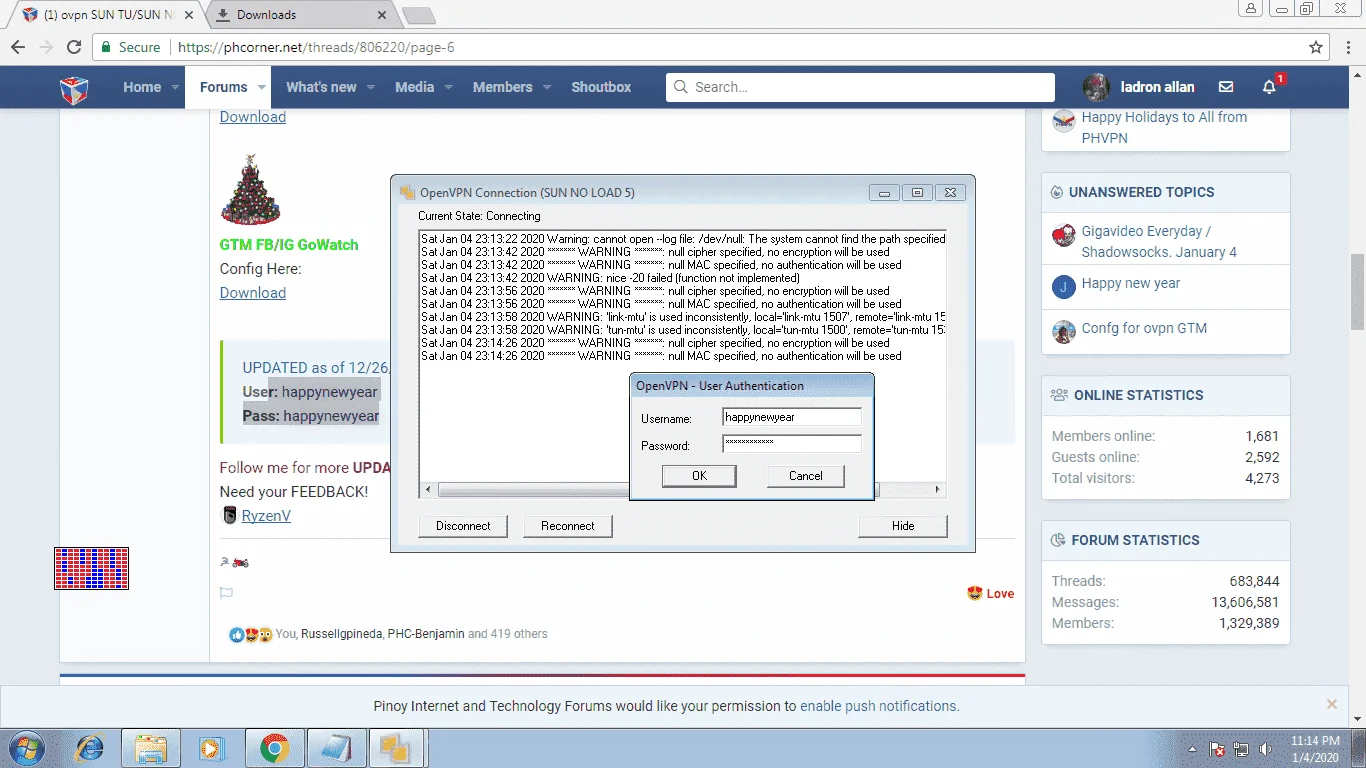Viewport: 1366px width, 768px height.
Task: Open Gigavideo Everyday / Shadowsocks topic
Action: [x=1159, y=242]
